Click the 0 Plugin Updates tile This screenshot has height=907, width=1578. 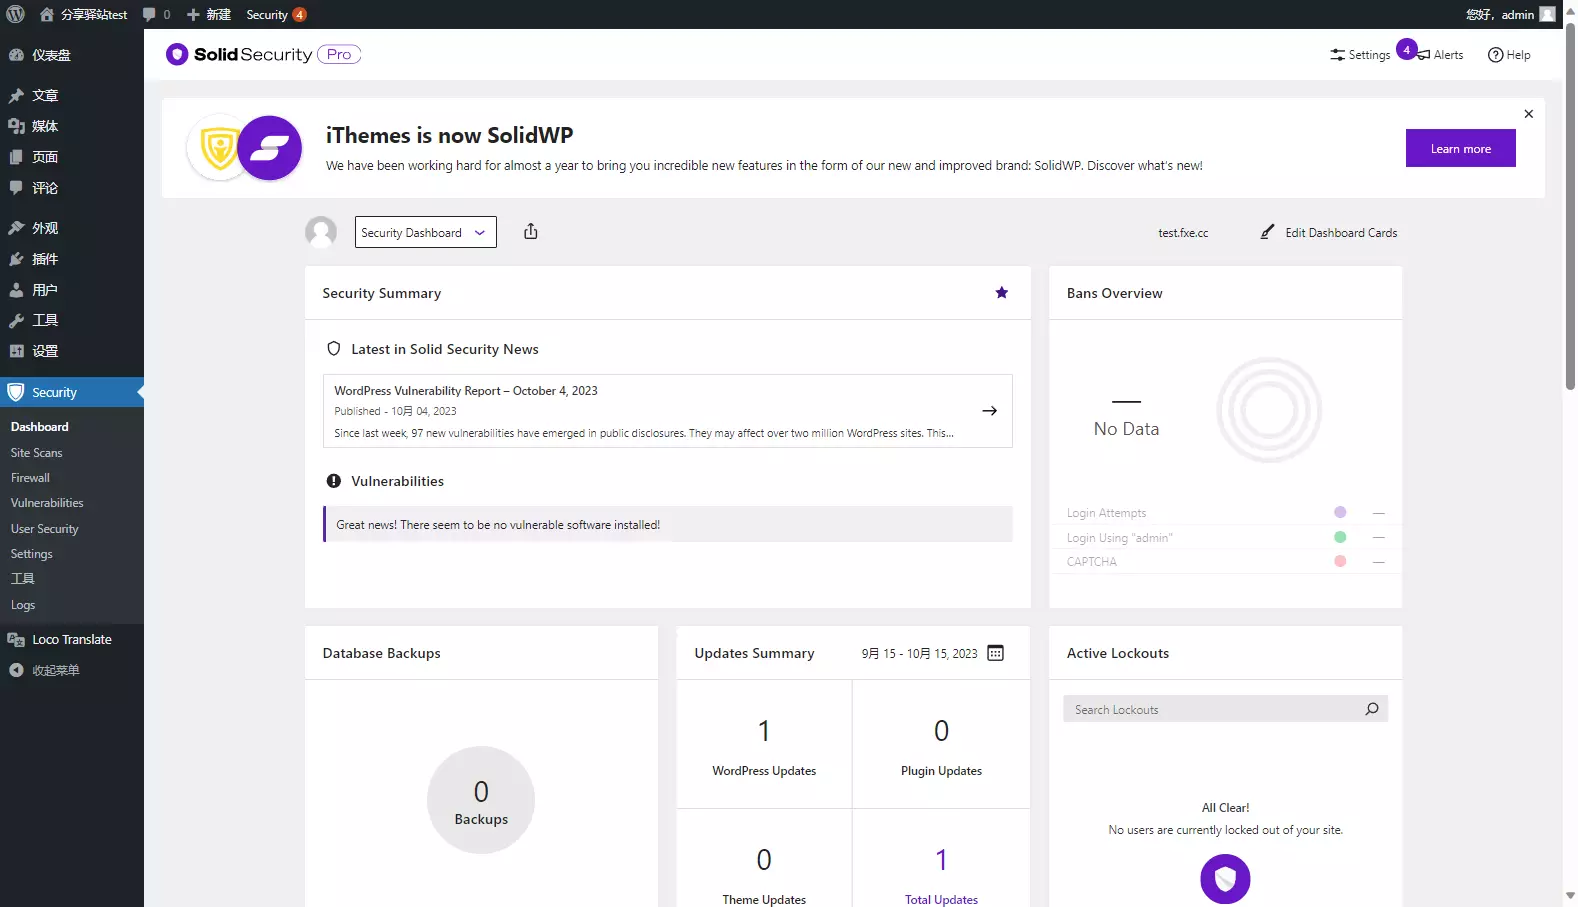tap(941, 745)
